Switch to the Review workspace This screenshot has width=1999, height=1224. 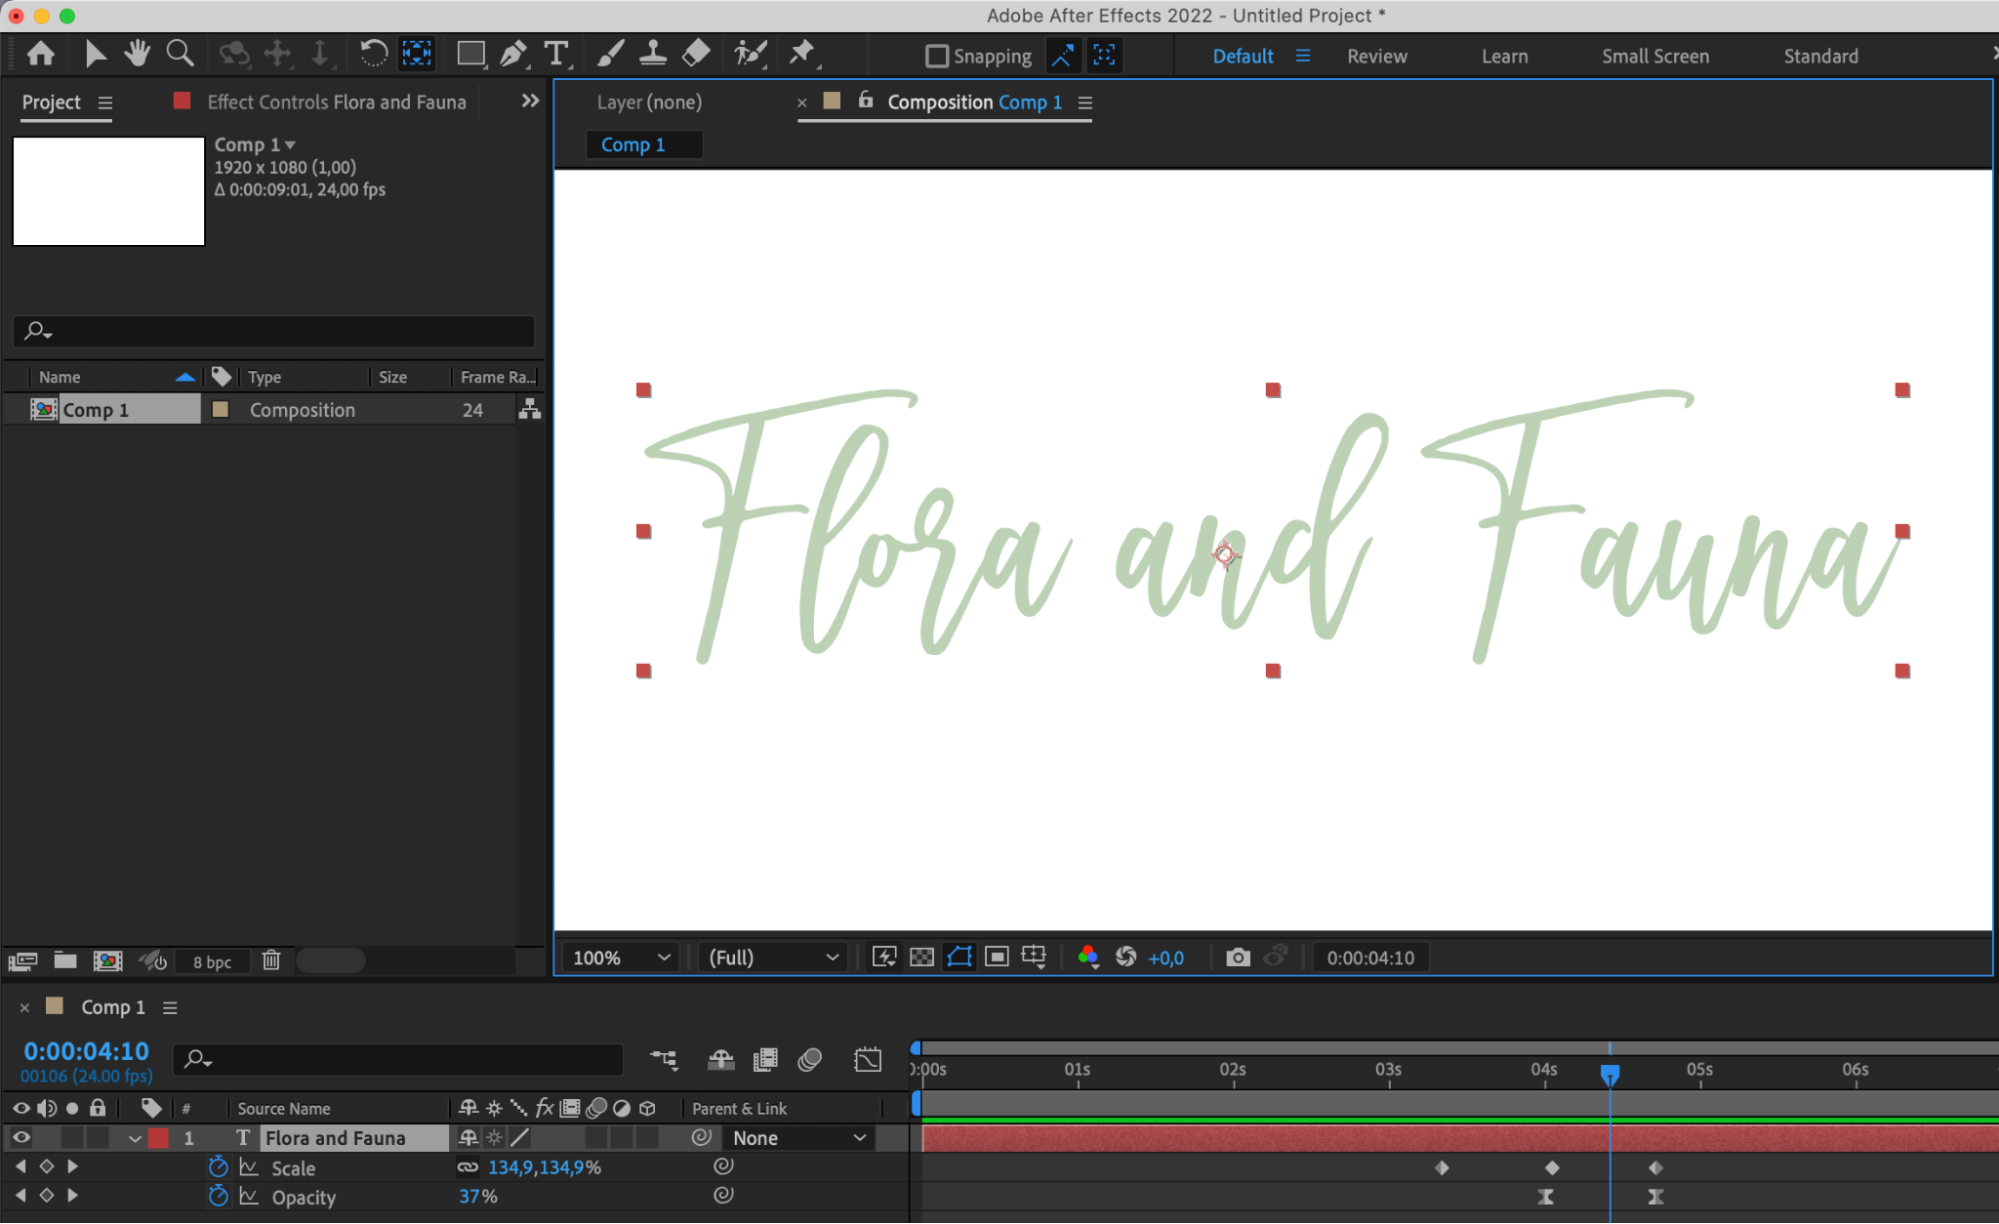[1376, 56]
